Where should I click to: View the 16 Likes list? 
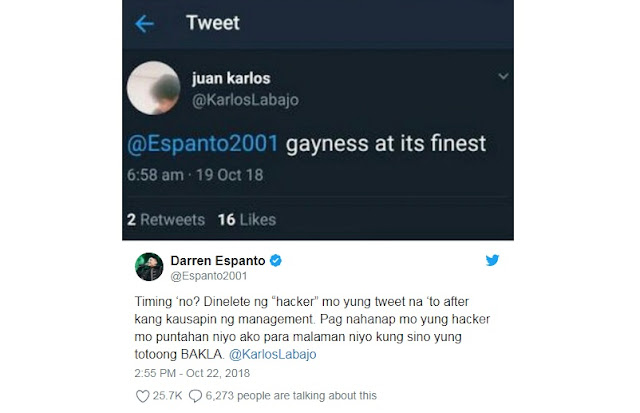click(247, 220)
